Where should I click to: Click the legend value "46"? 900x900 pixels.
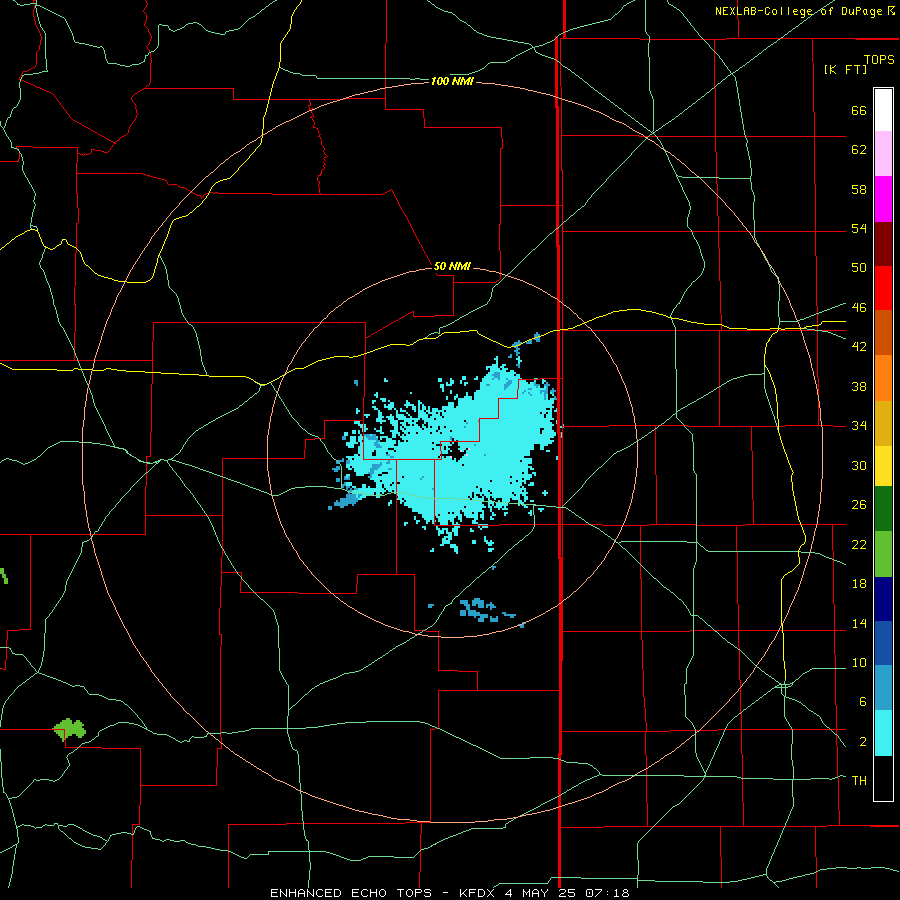tap(859, 307)
